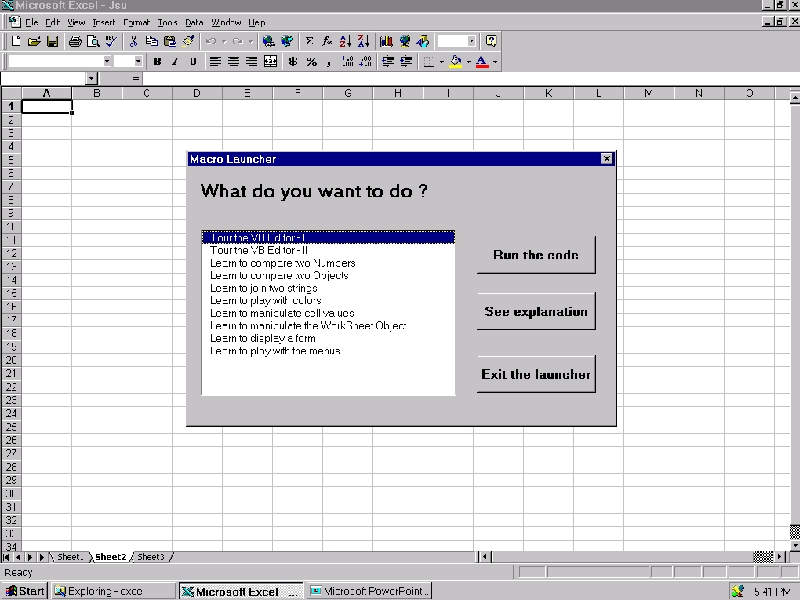Click Decrease Indent icon

[x=388, y=62]
